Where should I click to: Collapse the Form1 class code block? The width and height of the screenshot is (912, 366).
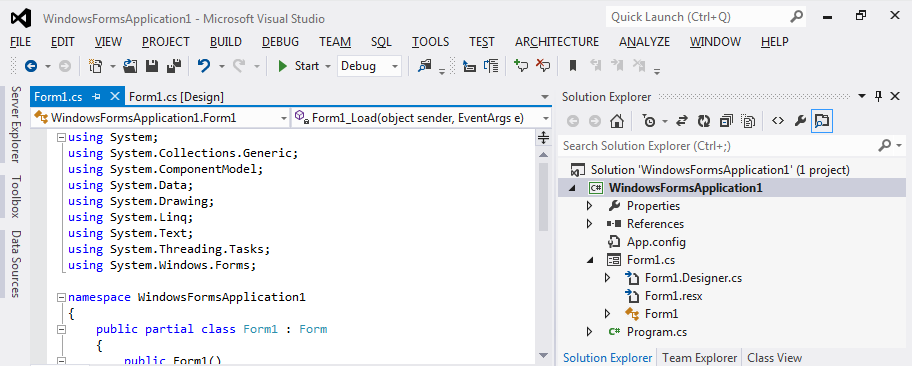[61, 329]
